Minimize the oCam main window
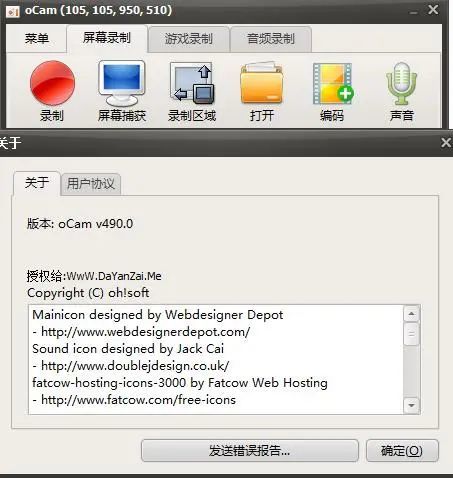Screen dimensions: 453x478 click(x=414, y=11)
